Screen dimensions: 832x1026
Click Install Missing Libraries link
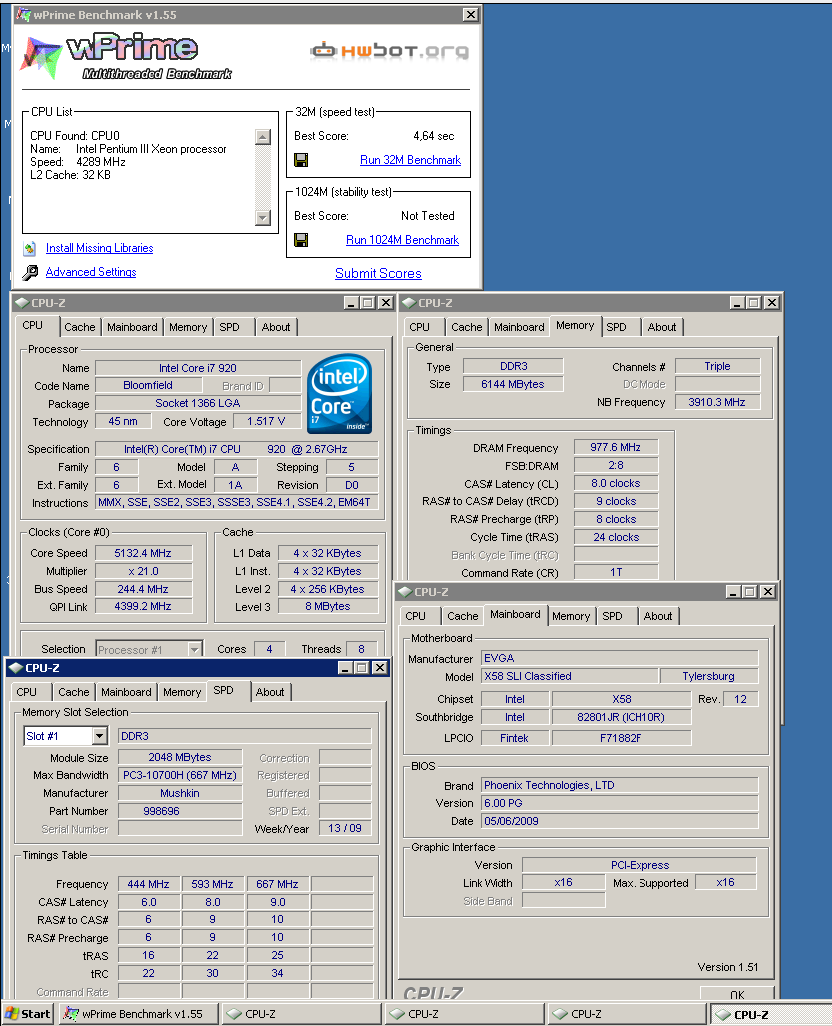click(x=99, y=248)
